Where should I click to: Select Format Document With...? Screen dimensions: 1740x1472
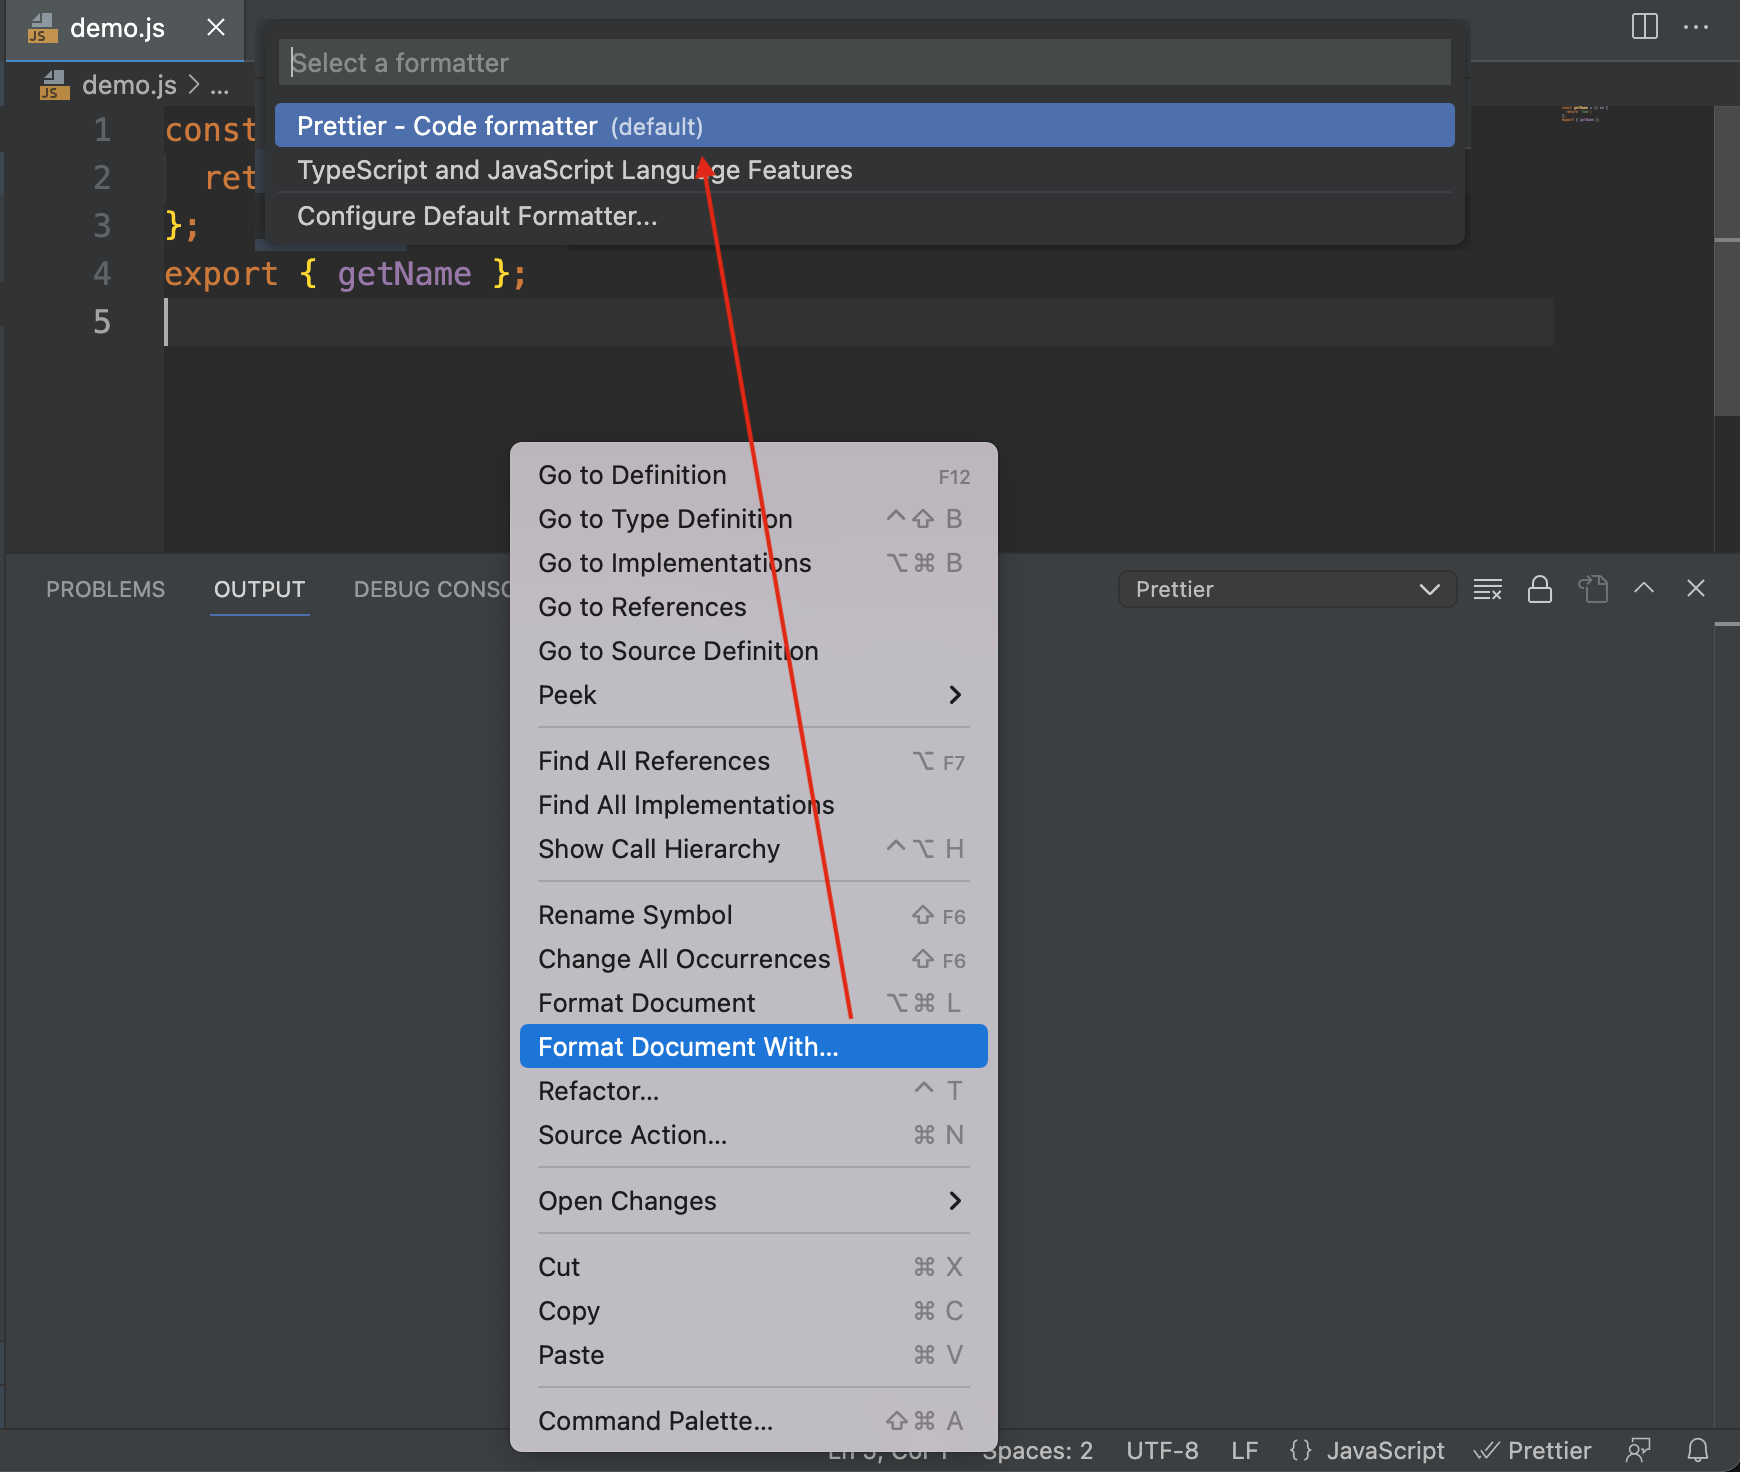coord(754,1047)
